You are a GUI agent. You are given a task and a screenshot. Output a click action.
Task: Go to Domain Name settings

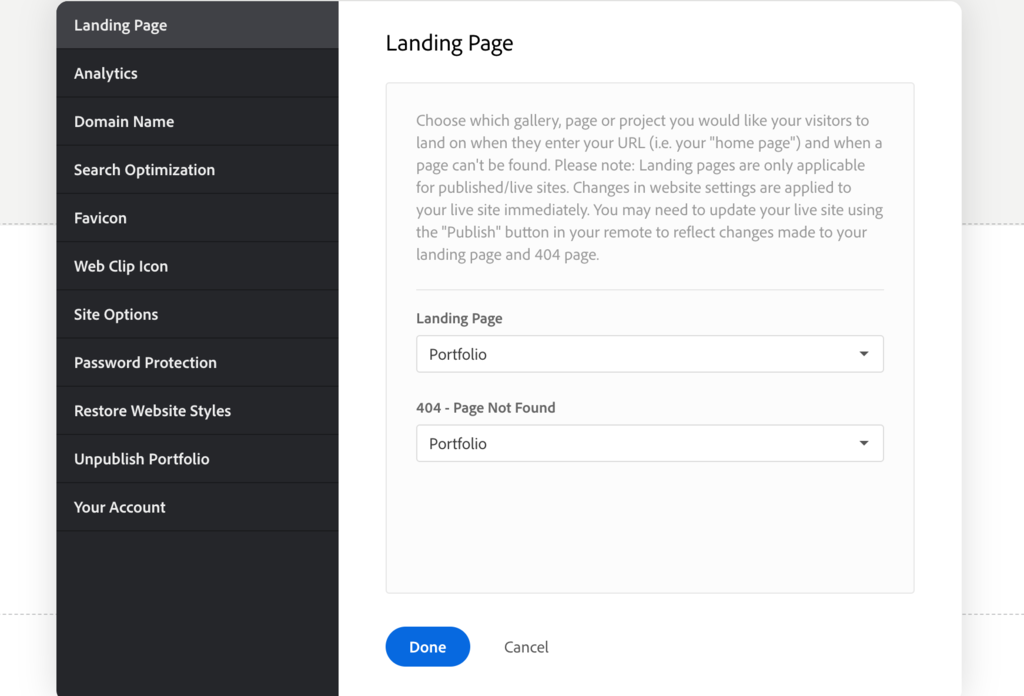pos(197,121)
